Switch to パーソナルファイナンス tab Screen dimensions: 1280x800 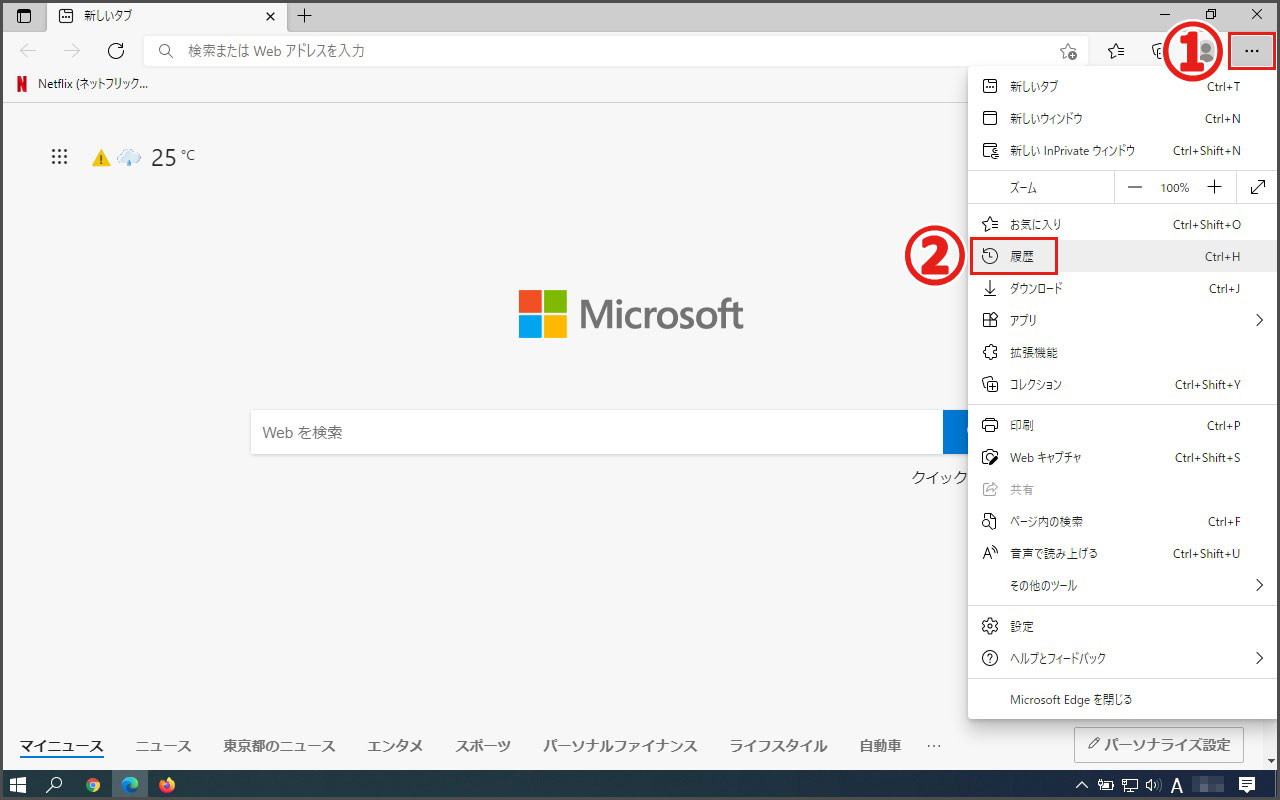coord(620,746)
